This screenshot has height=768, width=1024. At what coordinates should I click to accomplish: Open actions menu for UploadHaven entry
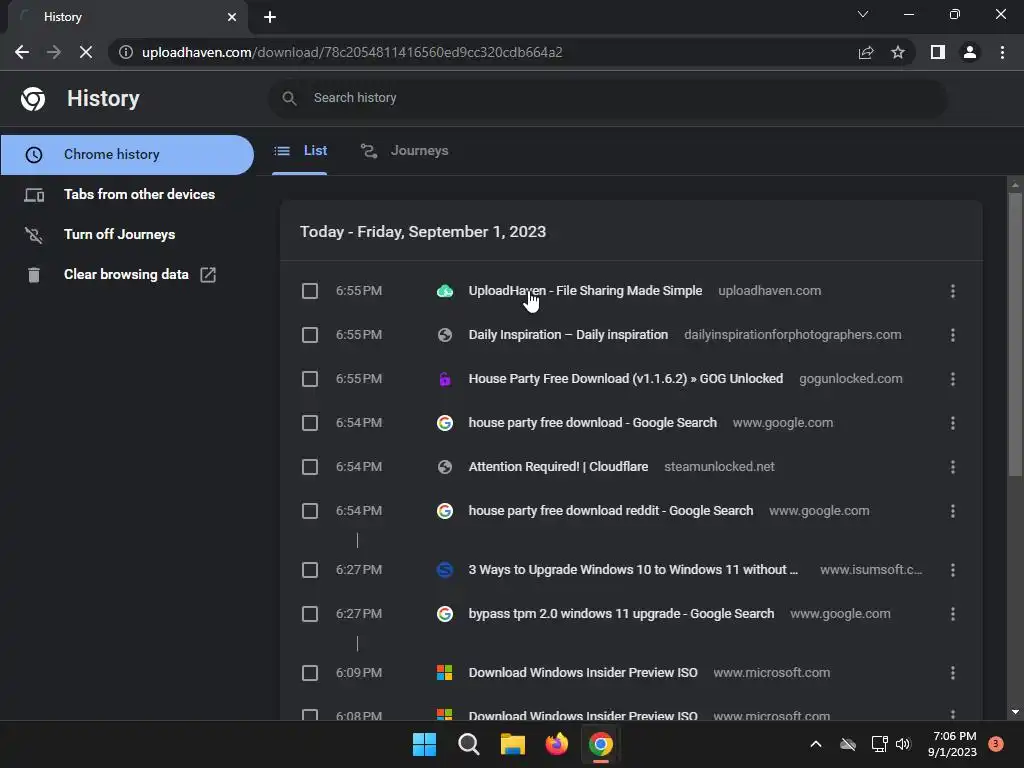(x=953, y=291)
